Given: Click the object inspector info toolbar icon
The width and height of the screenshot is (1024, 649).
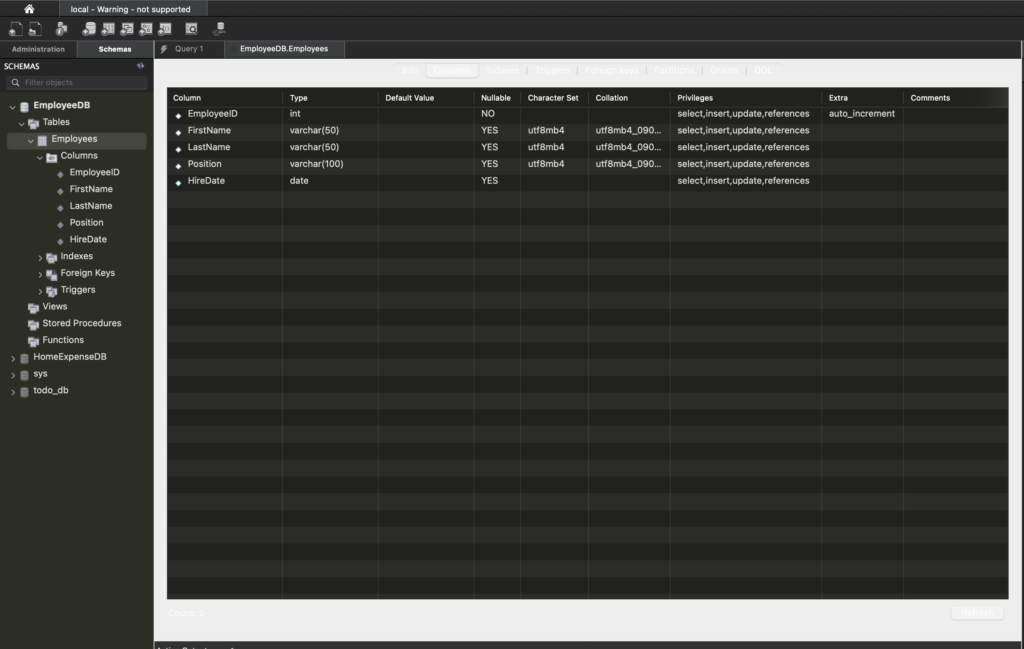Looking at the screenshot, I should point(61,29).
